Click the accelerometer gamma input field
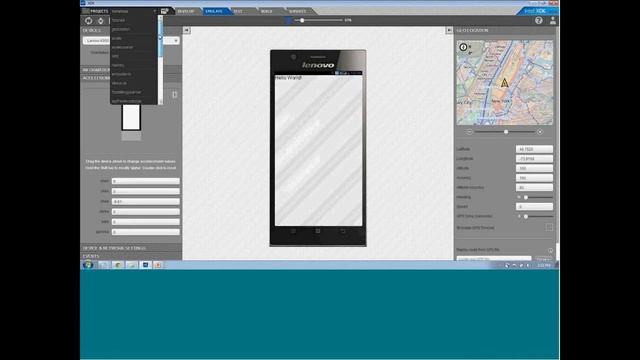640x360 pixels. tap(146, 232)
